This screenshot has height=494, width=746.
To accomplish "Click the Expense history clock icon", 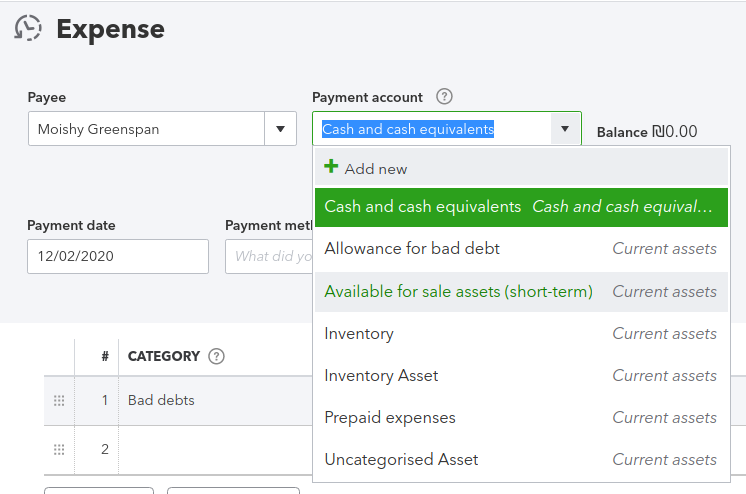I will point(28,28).
